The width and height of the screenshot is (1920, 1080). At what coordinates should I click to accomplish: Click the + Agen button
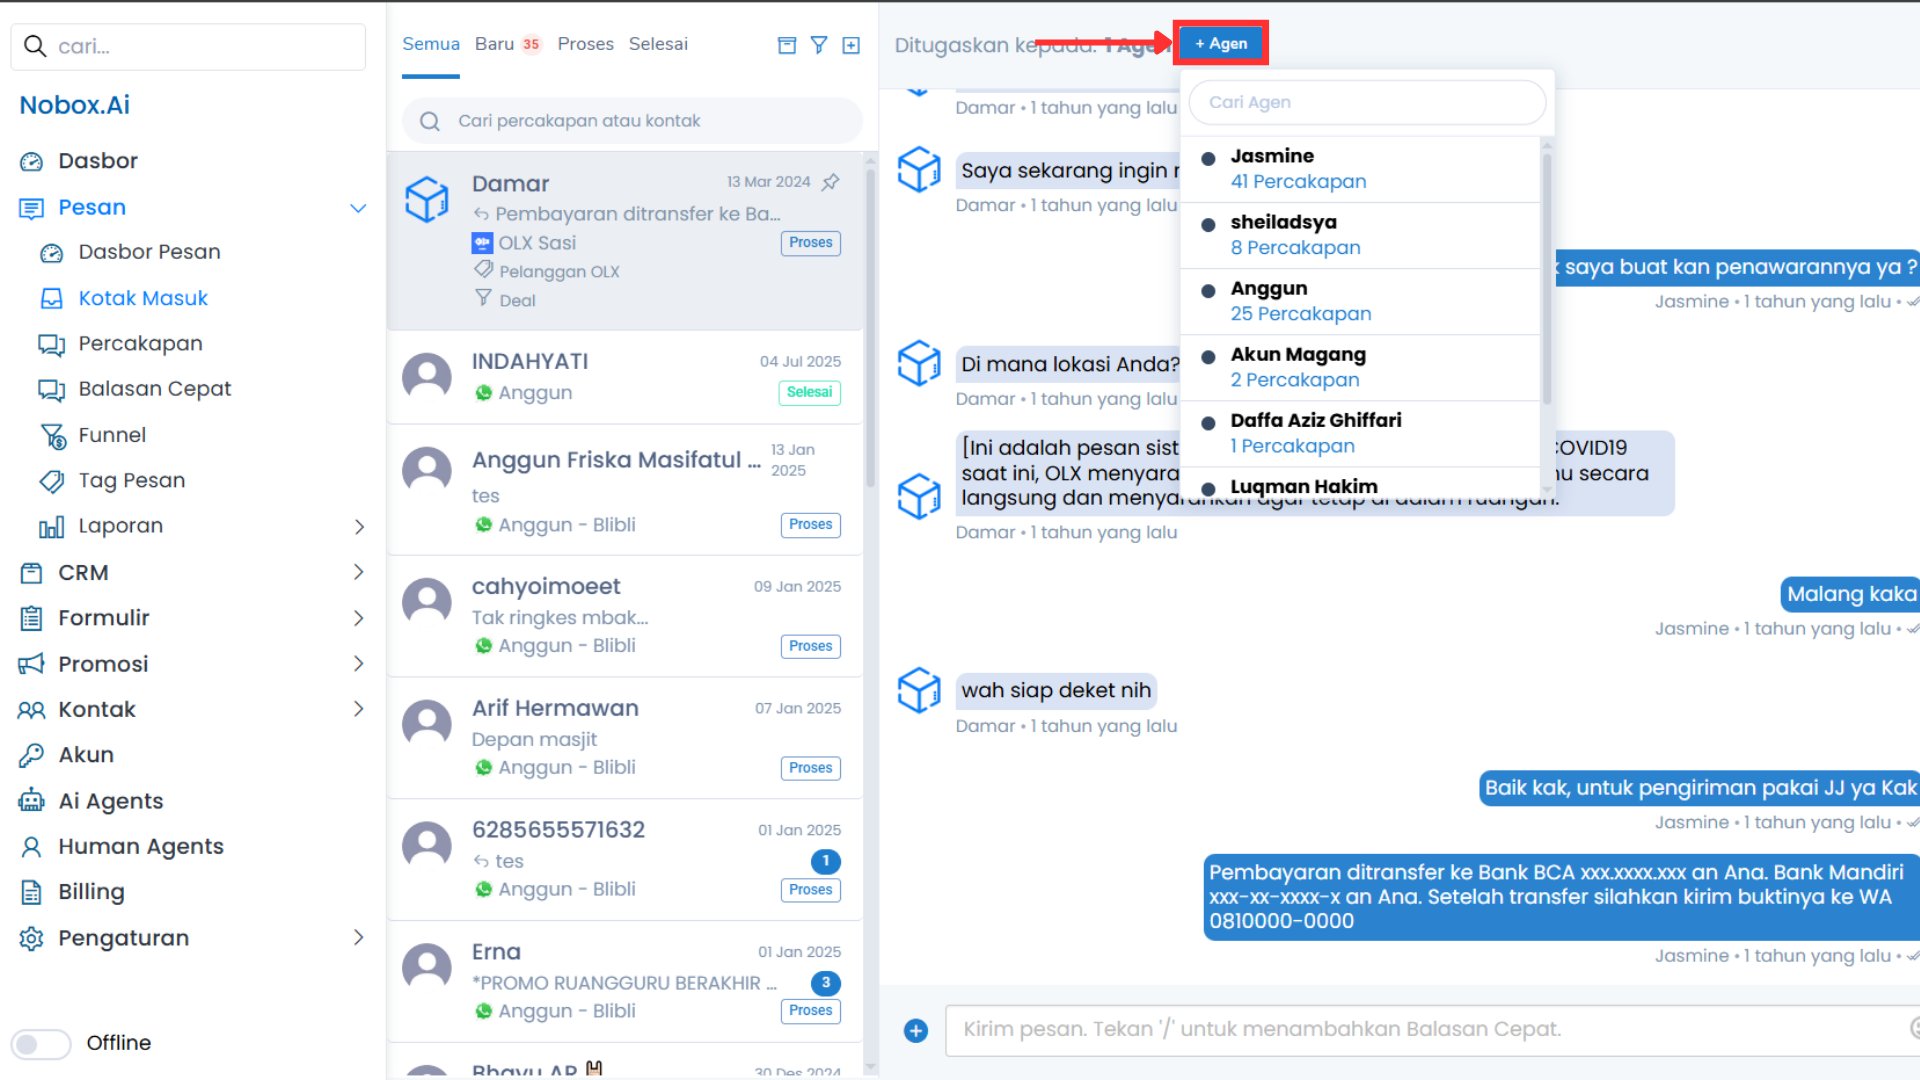pyautogui.click(x=1221, y=44)
